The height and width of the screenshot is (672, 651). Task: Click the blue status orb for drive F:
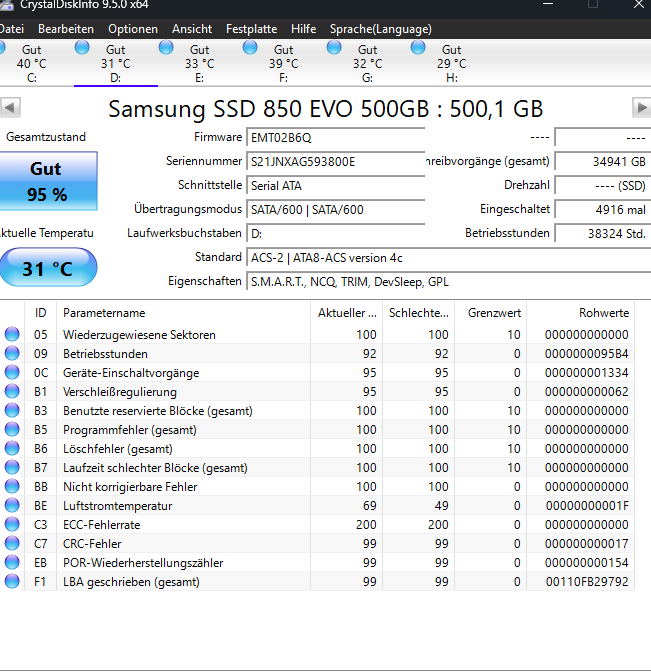pyautogui.click(x=250, y=47)
